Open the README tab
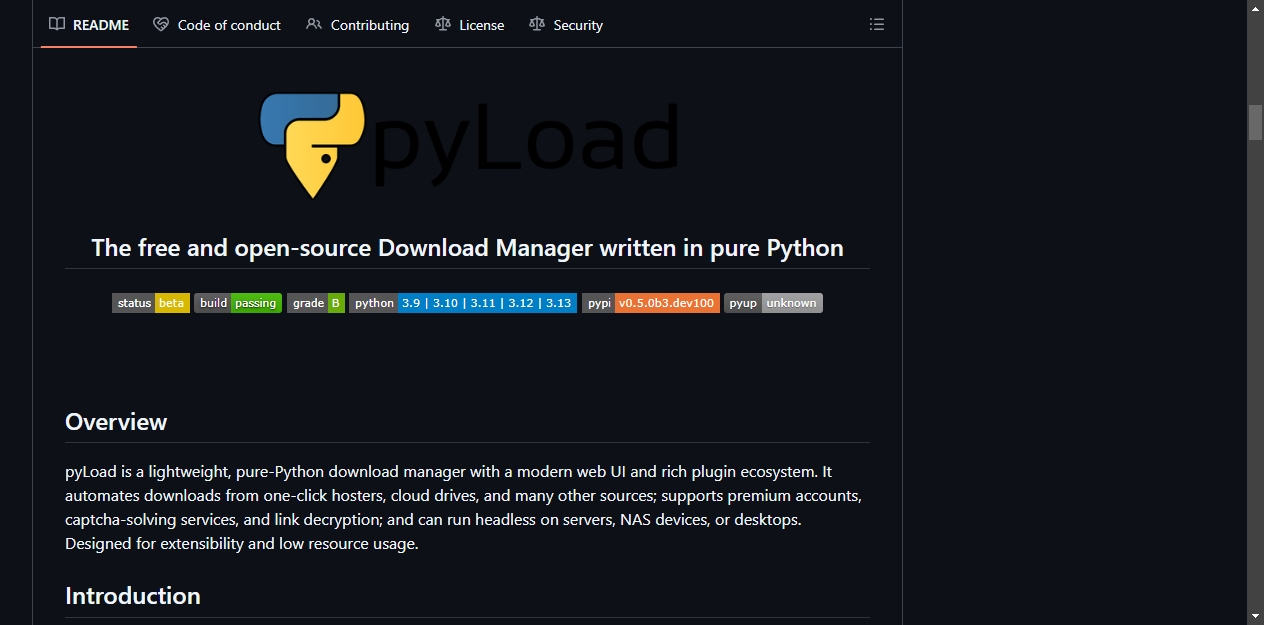The height and width of the screenshot is (625, 1264). 89,25
